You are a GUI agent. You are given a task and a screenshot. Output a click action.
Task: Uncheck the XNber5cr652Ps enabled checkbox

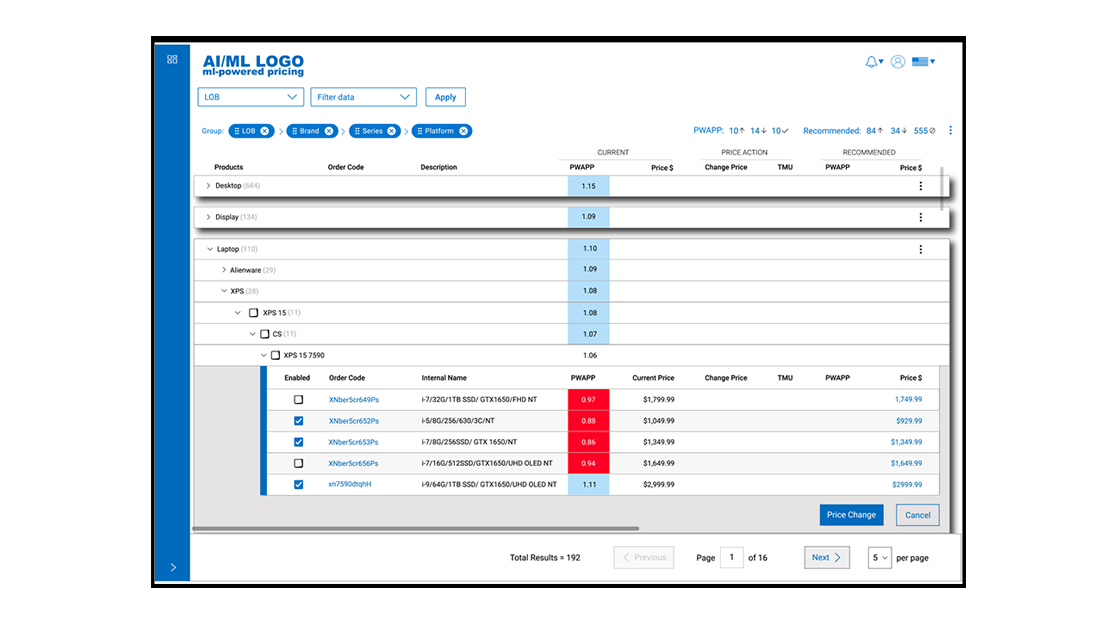tap(298, 421)
